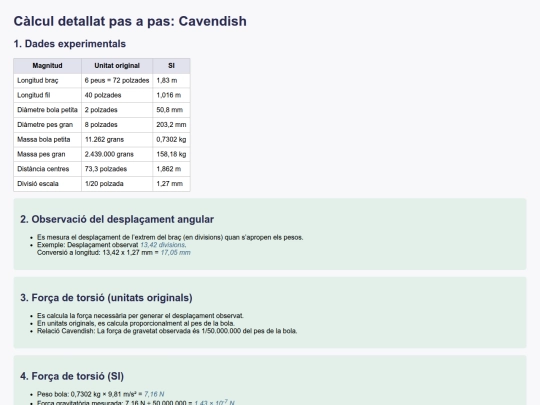This screenshot has height=405, width=540.
Task: Select the '2.439.000 grans' cell
Action: 117,155
